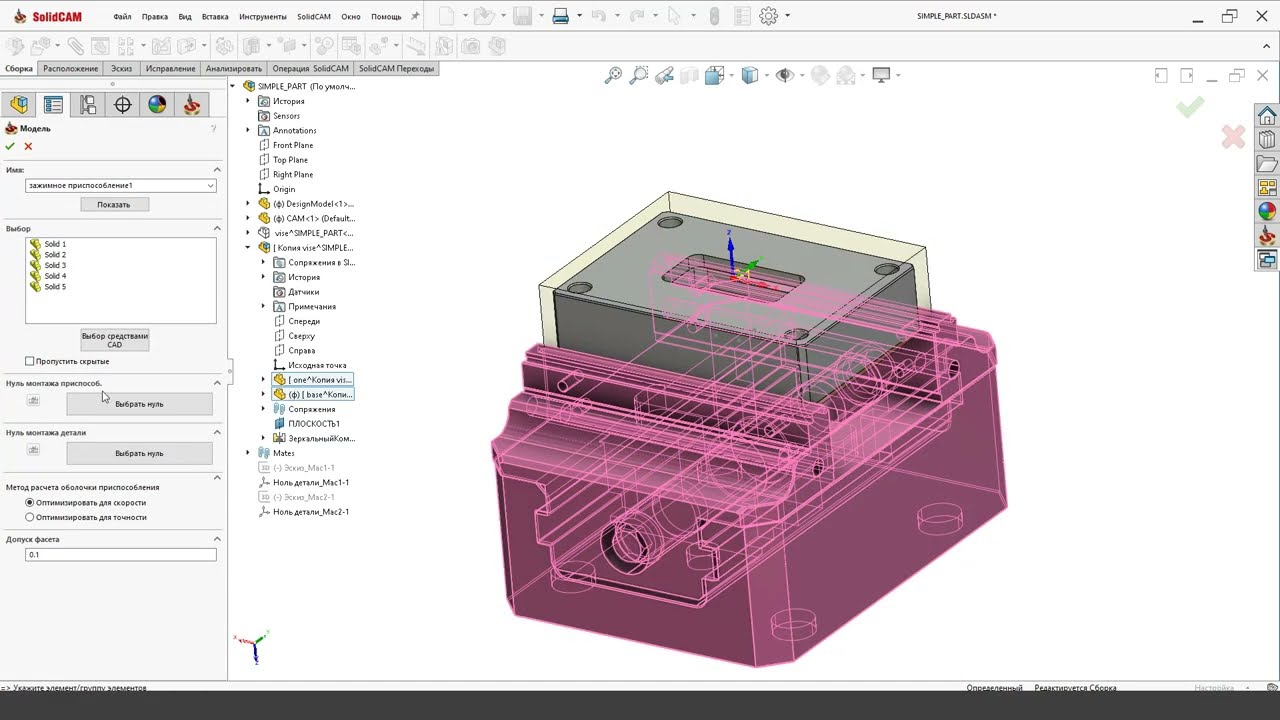Click the Zoom to Area icon
1280x720 pixels.
pyautogui.click(x=638, y=76)
